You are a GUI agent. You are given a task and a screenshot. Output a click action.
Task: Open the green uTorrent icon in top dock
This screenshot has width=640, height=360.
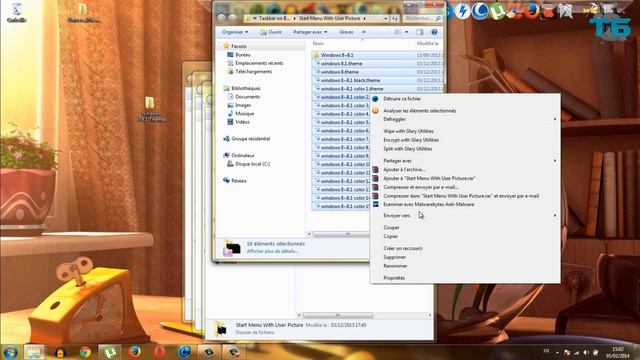497,12
